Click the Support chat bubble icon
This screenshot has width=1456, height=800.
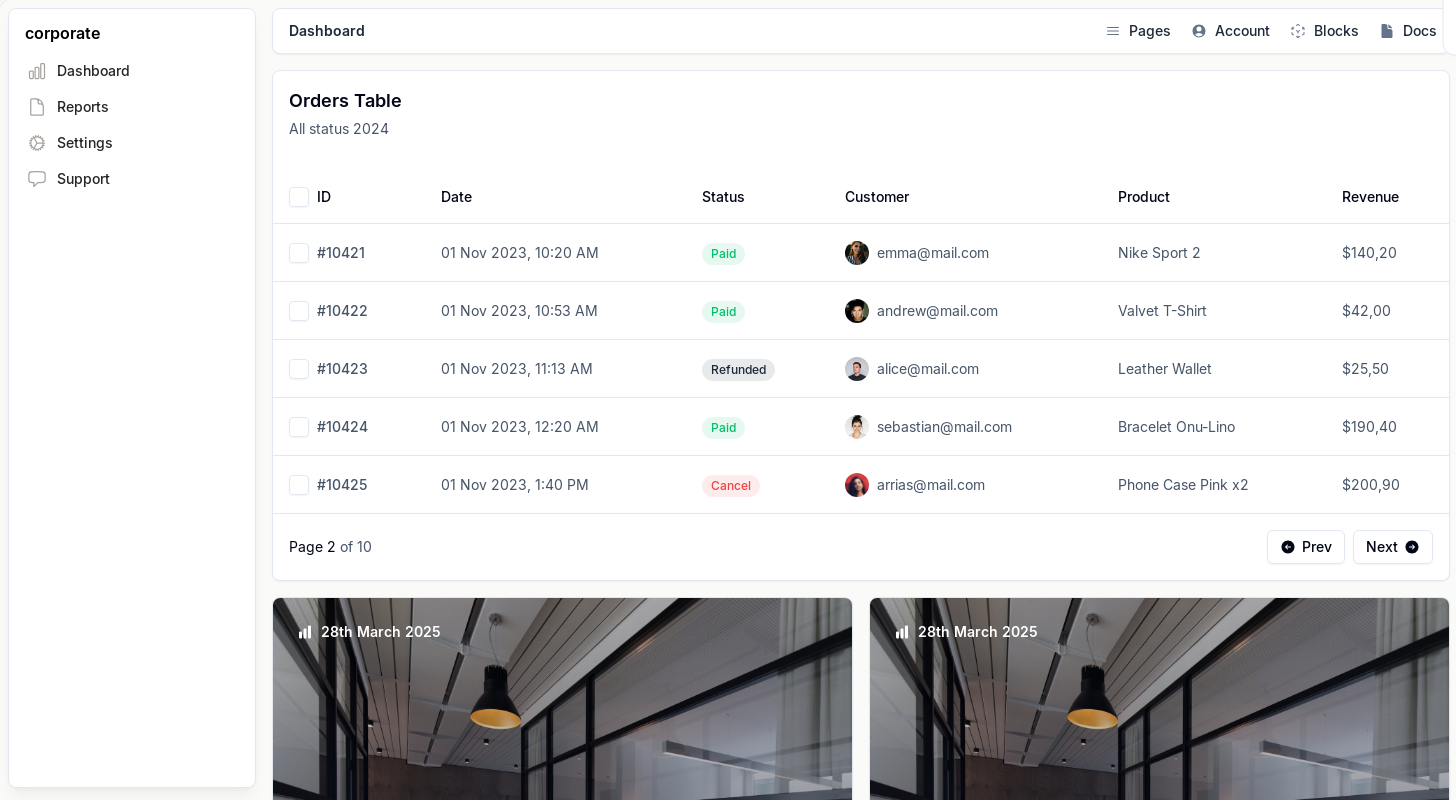(37, 179)
